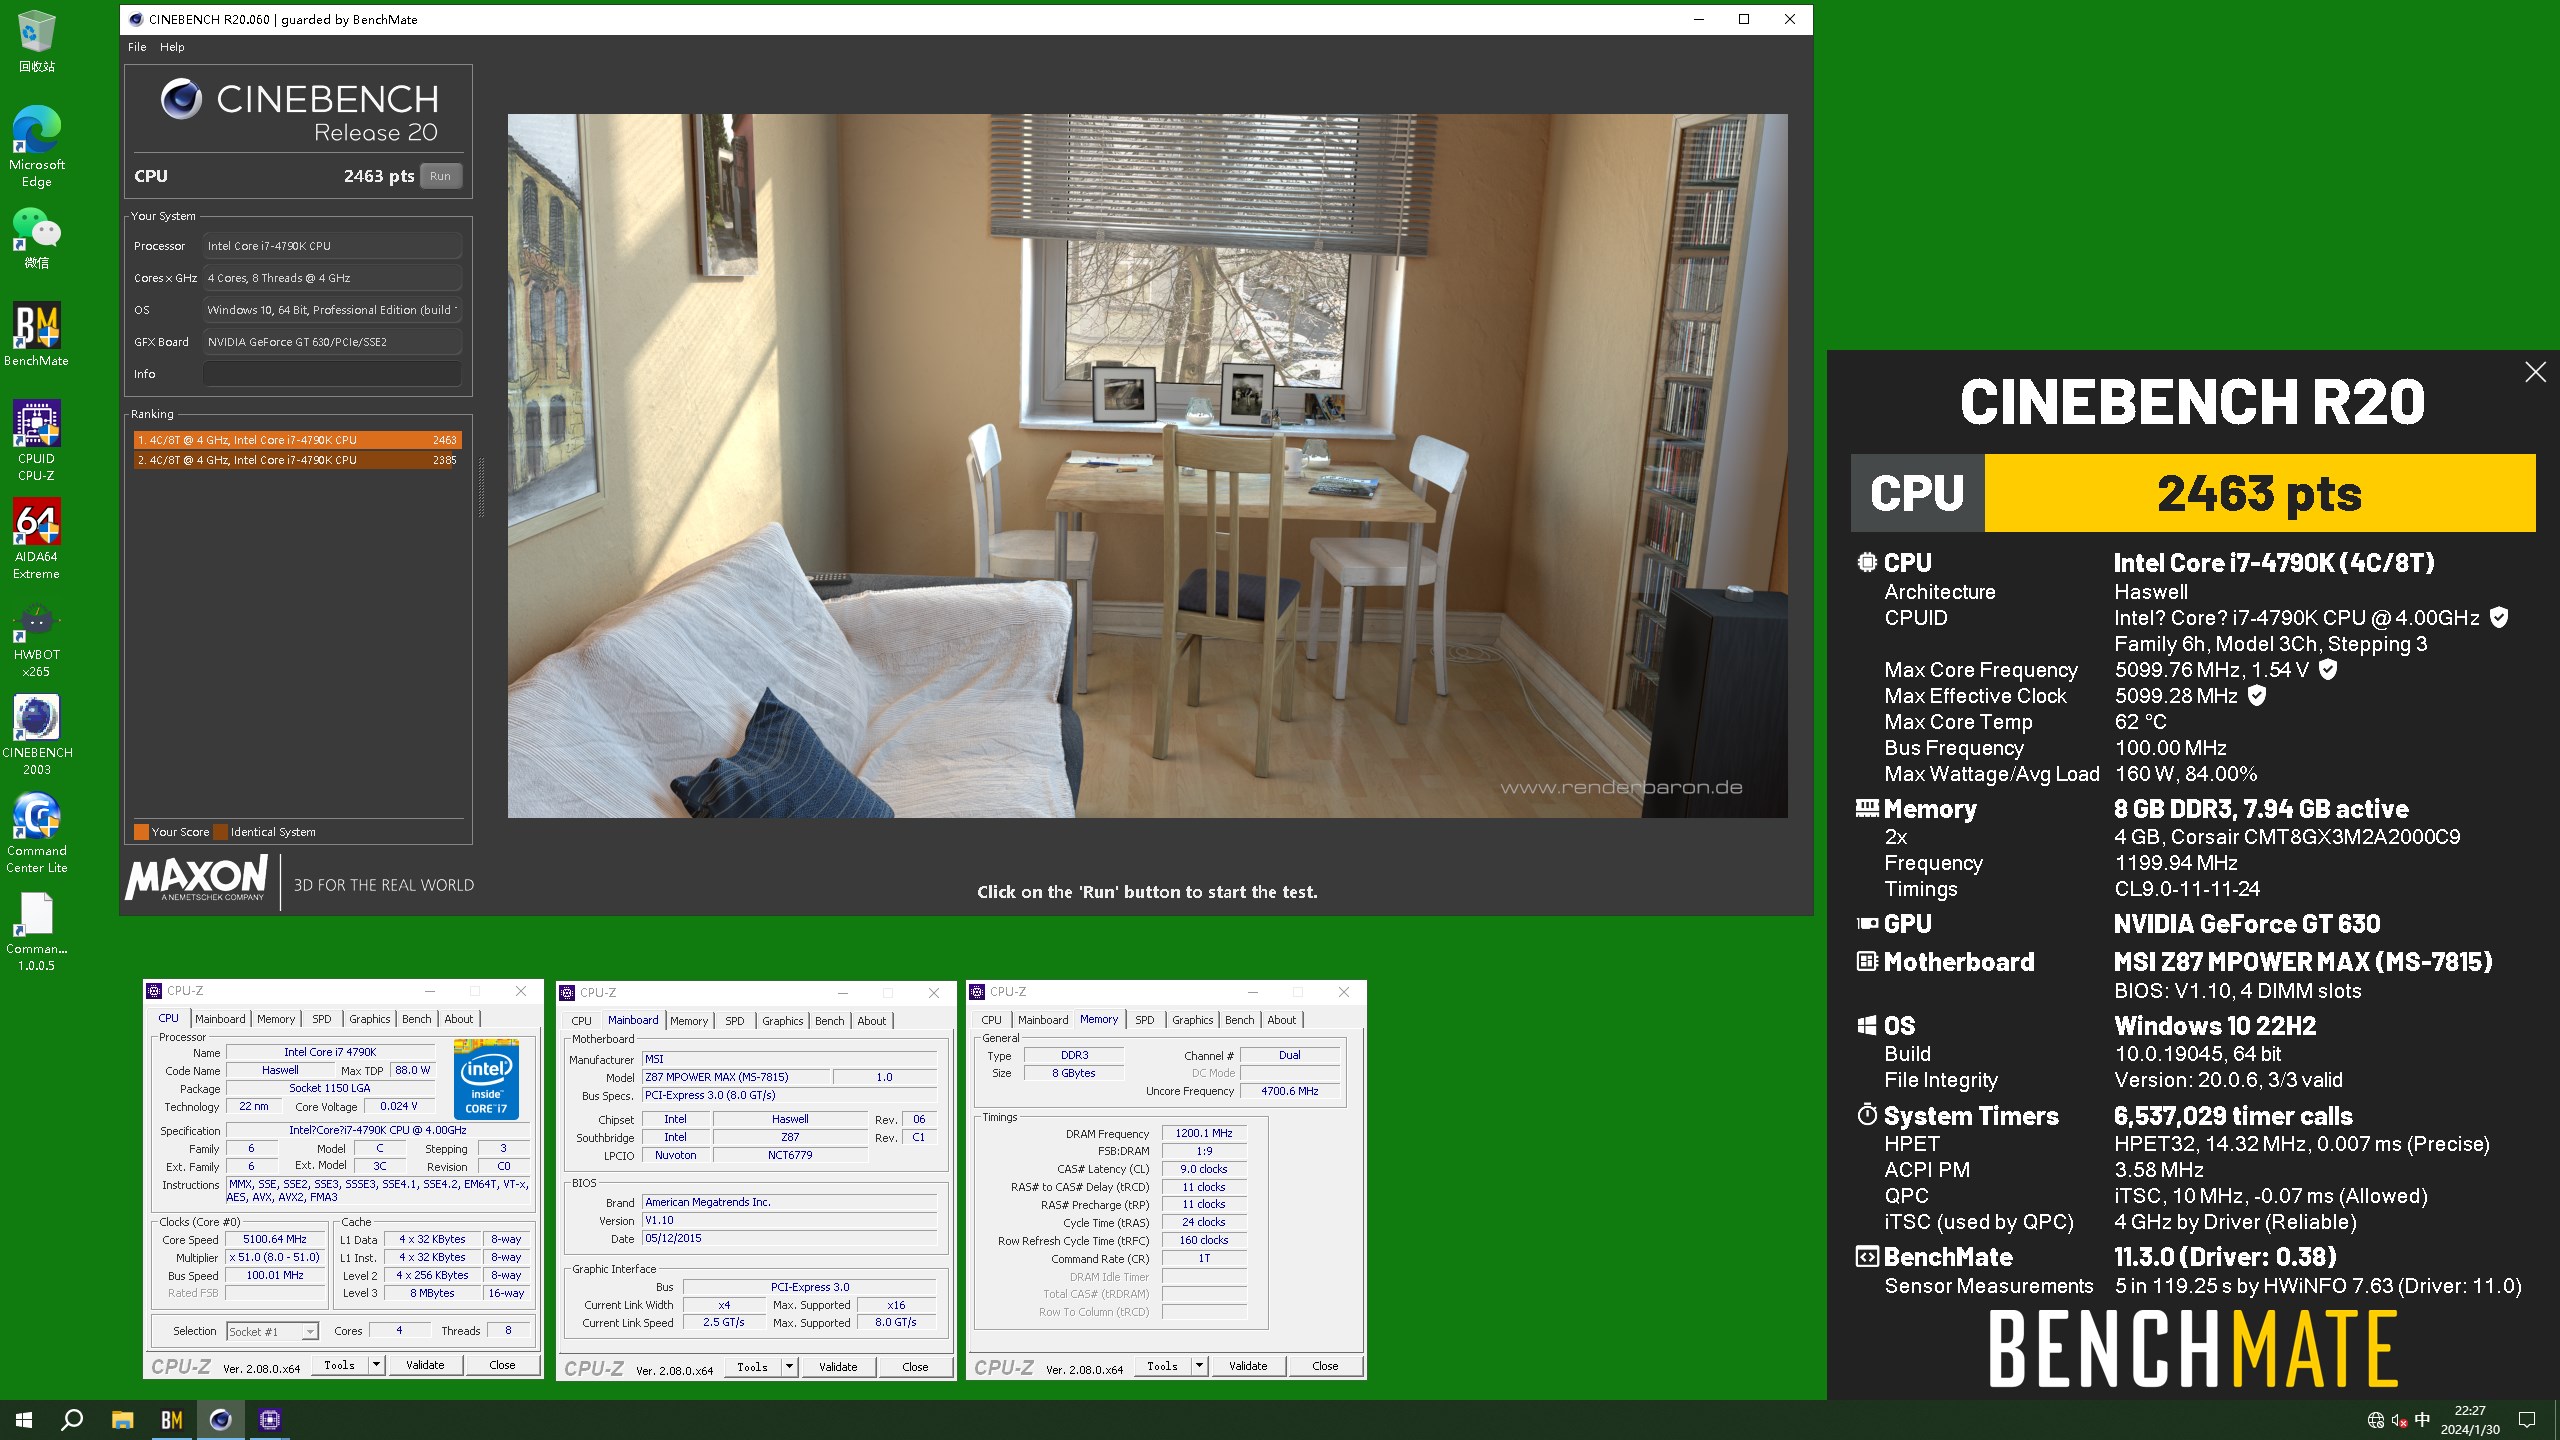2560x1440 pixels.
Task: Expand Tools dropdown arrow in first CPU-Z
Action: coord(376,1365)
